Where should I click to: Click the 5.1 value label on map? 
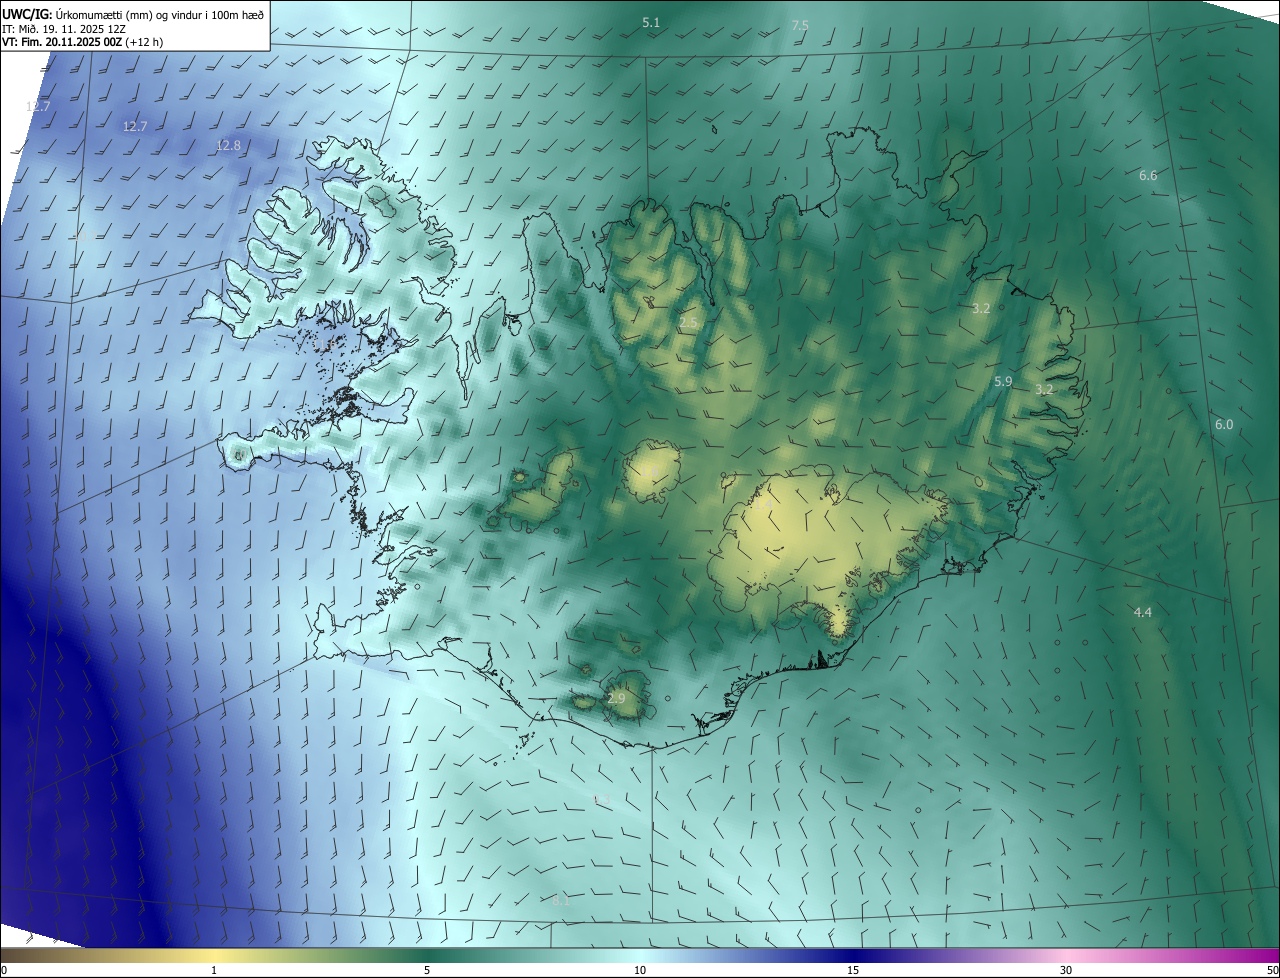coord(651,22)
